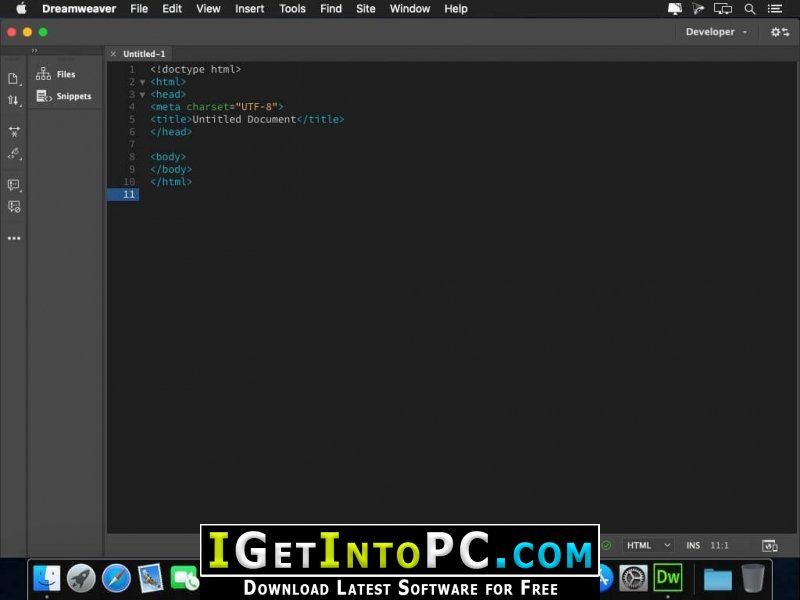The width and height of the screenshot is (800, 600).
Task: Click the Untitled Document title text
Action: (244, 119)
